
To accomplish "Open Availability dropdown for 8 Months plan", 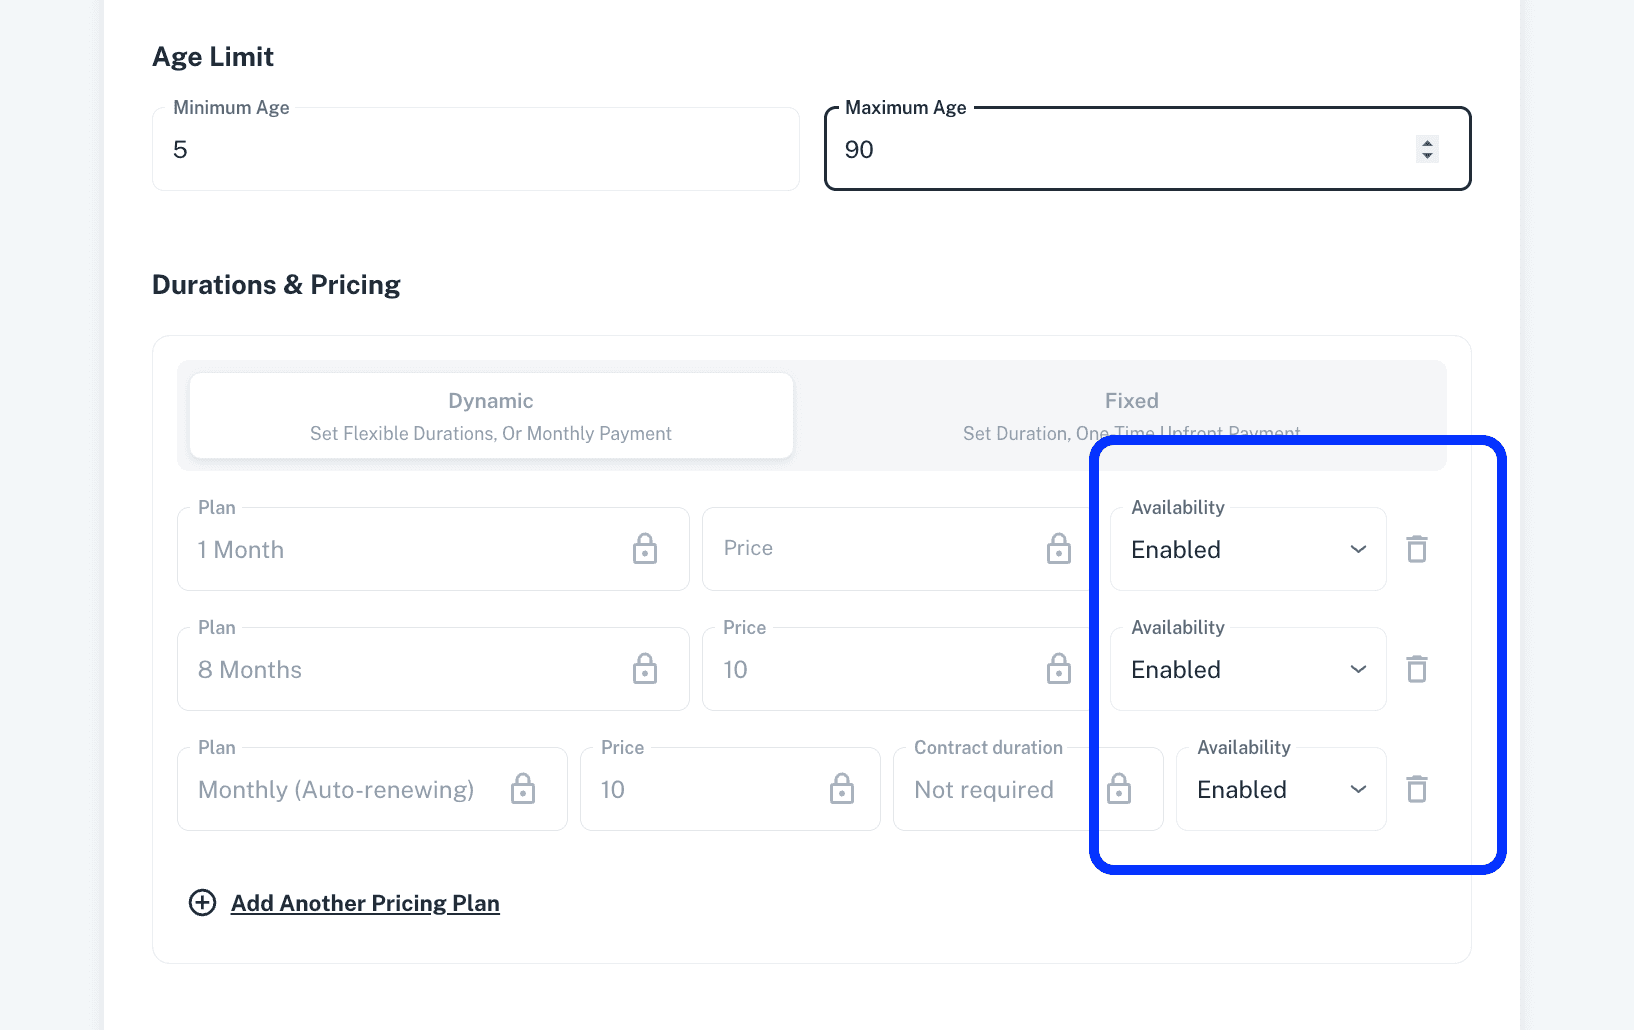I will click(x=1248, y=670).
